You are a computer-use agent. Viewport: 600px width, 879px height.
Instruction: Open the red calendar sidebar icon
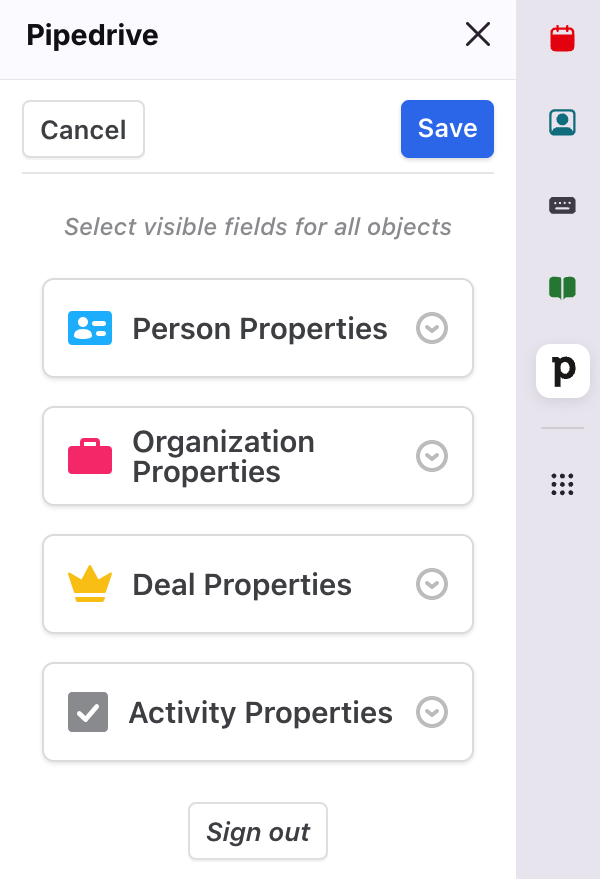tap(562, 39)
